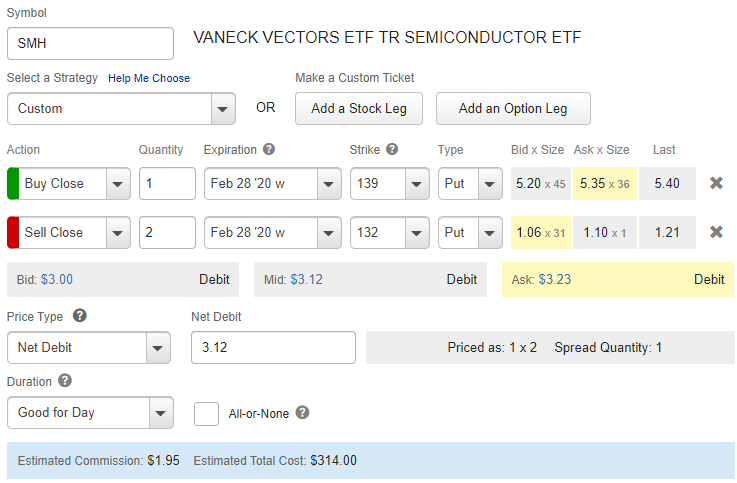
Task: Open help icon next to Expiration
Action: pos(269,150)
